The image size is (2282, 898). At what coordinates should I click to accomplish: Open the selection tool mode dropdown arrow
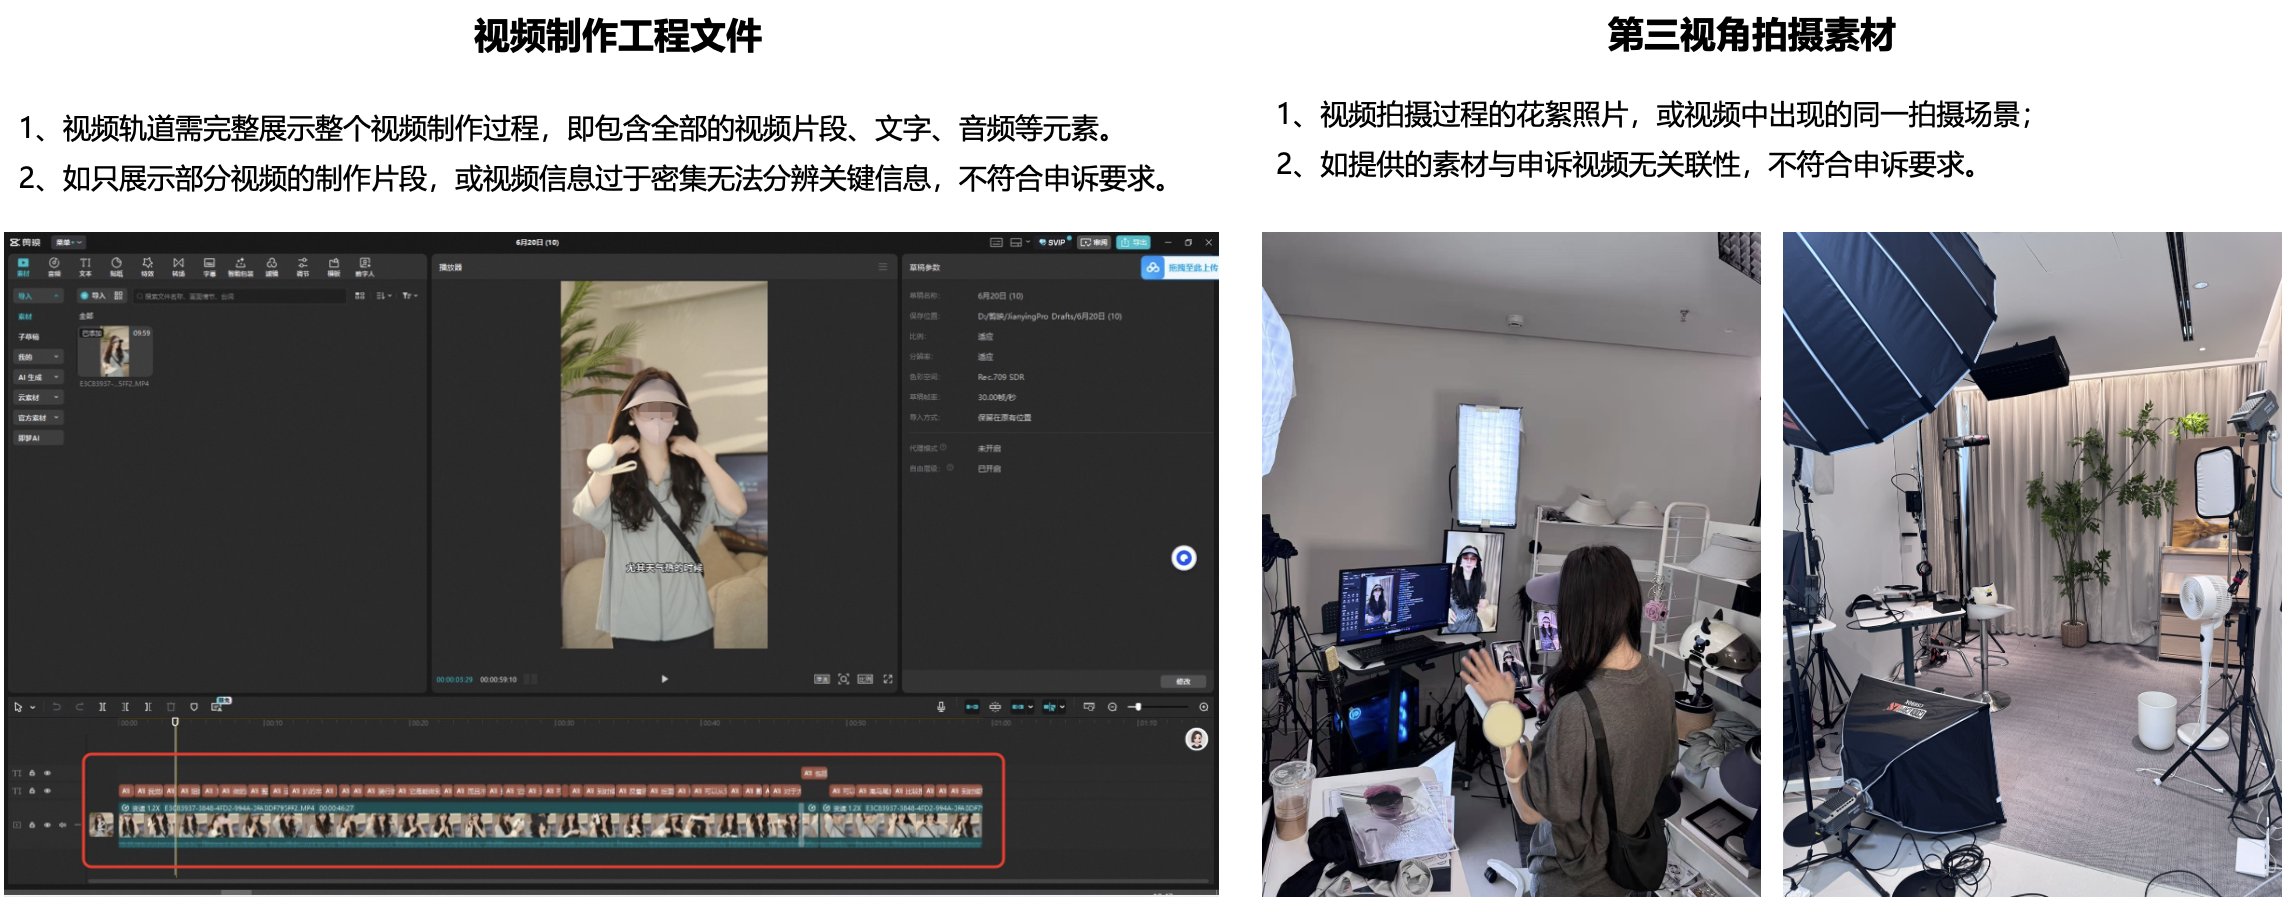tap(33, 708)
